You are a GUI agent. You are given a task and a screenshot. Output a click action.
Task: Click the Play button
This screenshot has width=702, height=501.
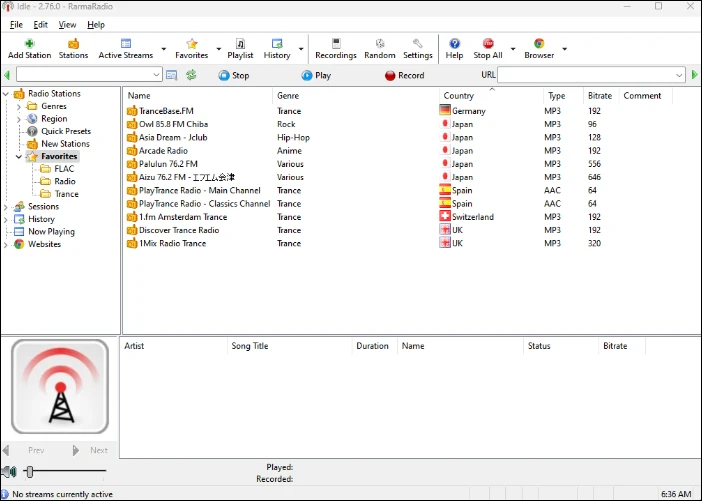(x=316, y=75)
